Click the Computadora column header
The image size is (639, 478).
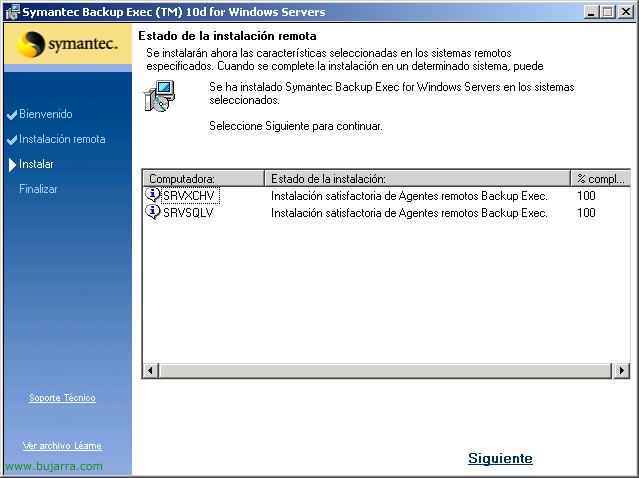coord(204,178)
